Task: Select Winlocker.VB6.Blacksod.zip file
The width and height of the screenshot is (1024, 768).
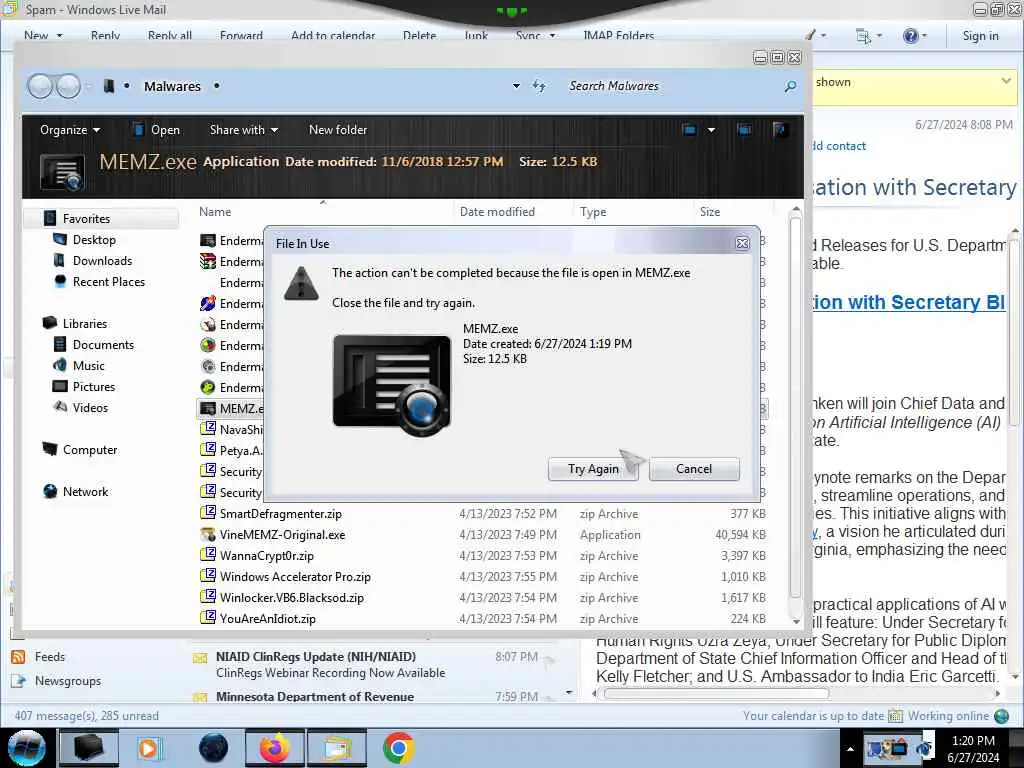Action: 291,598
